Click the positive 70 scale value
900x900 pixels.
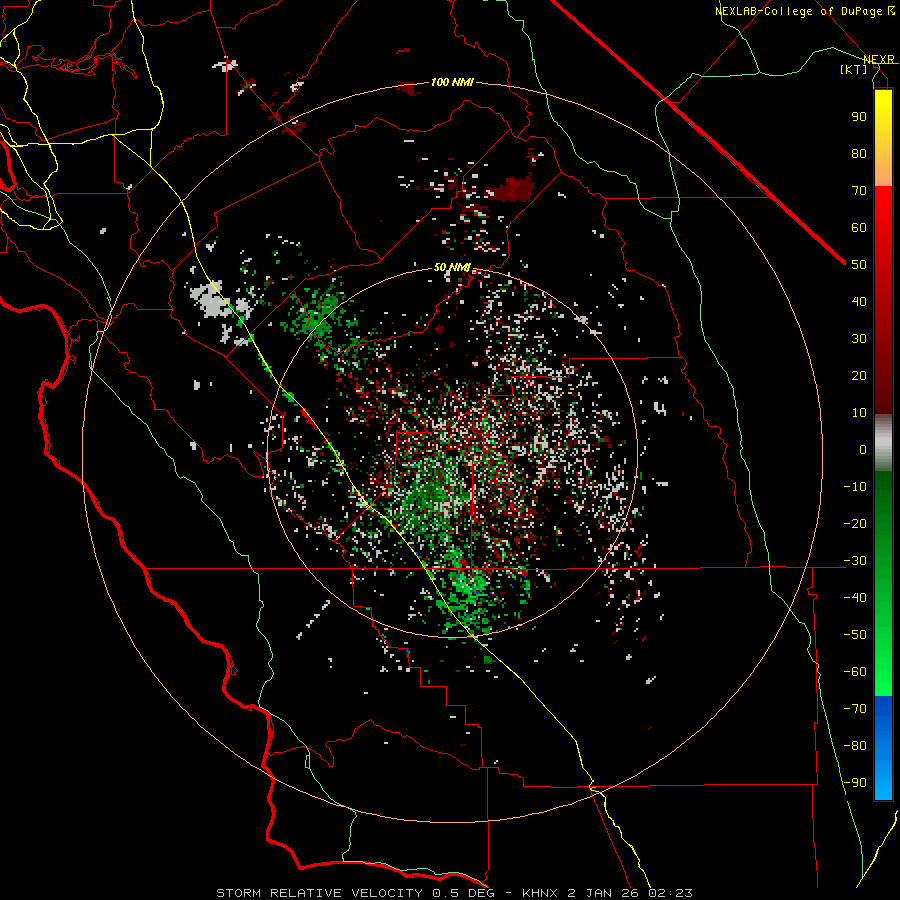859,191
